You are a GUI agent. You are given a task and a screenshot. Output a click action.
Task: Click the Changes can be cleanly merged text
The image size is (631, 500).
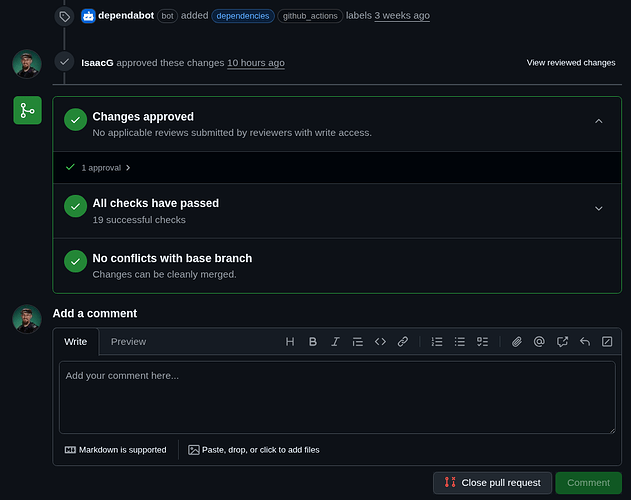click(x=165, y=275)
